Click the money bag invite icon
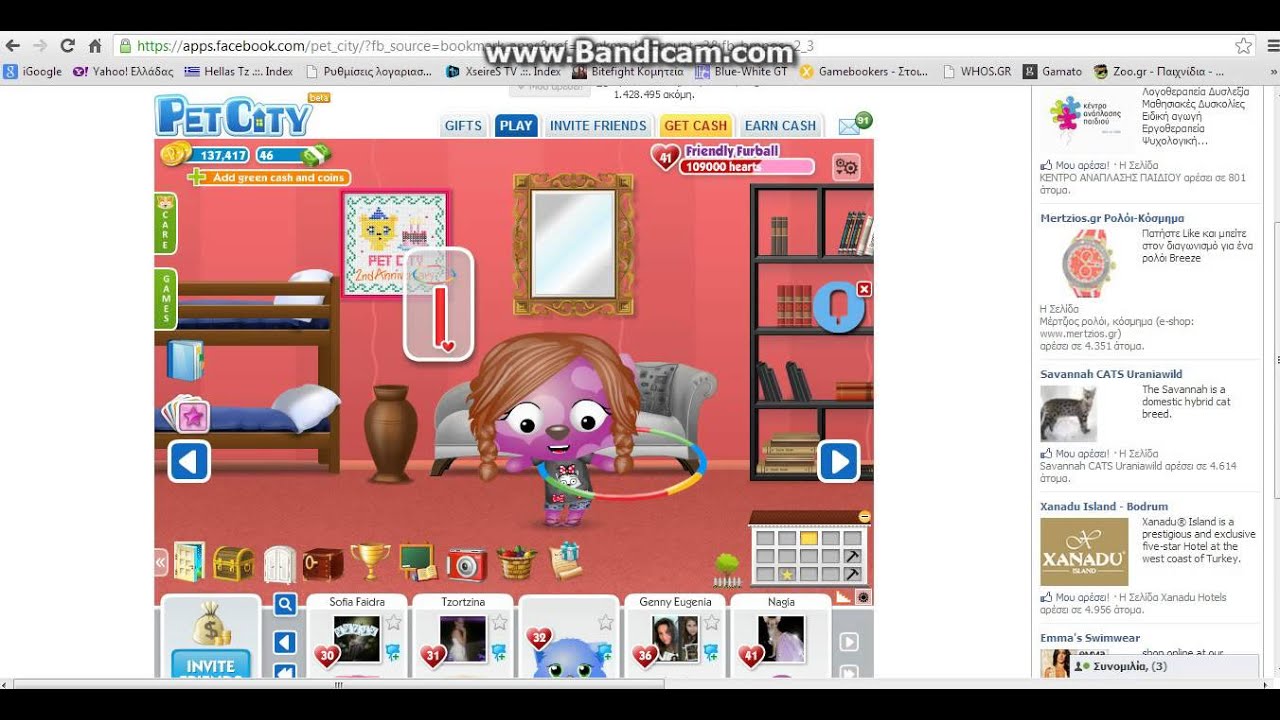This screenshot has height=720, width=1280. point(211,624)
